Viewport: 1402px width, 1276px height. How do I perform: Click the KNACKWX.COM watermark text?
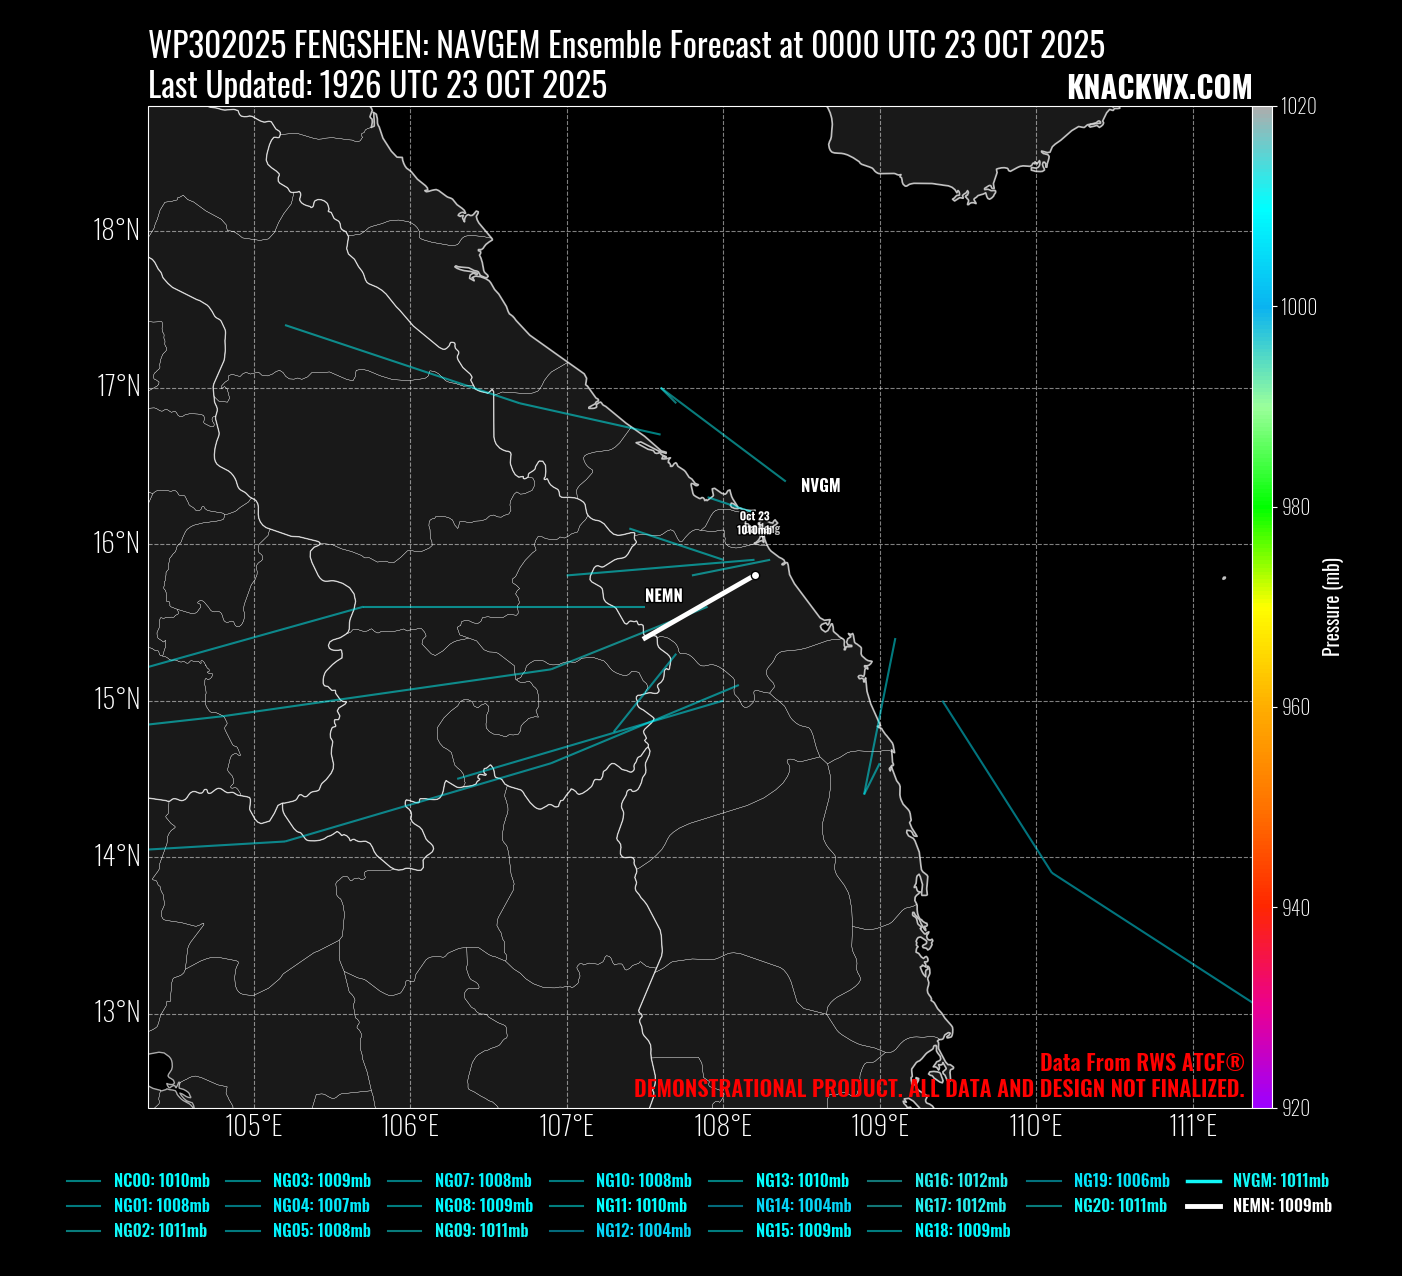pos(1159,88)
